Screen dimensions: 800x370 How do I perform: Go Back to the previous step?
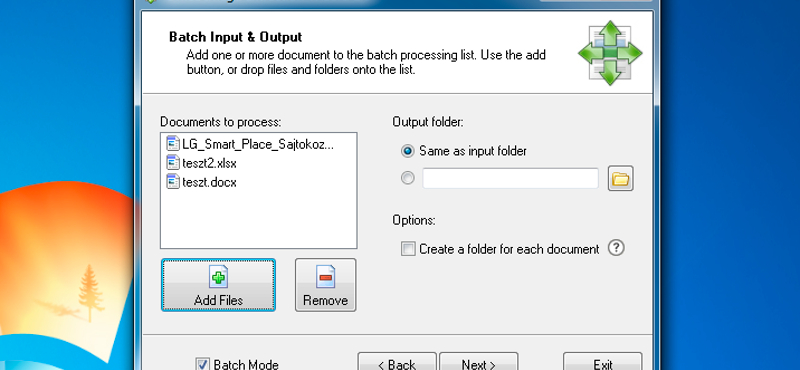coord(397,361)
